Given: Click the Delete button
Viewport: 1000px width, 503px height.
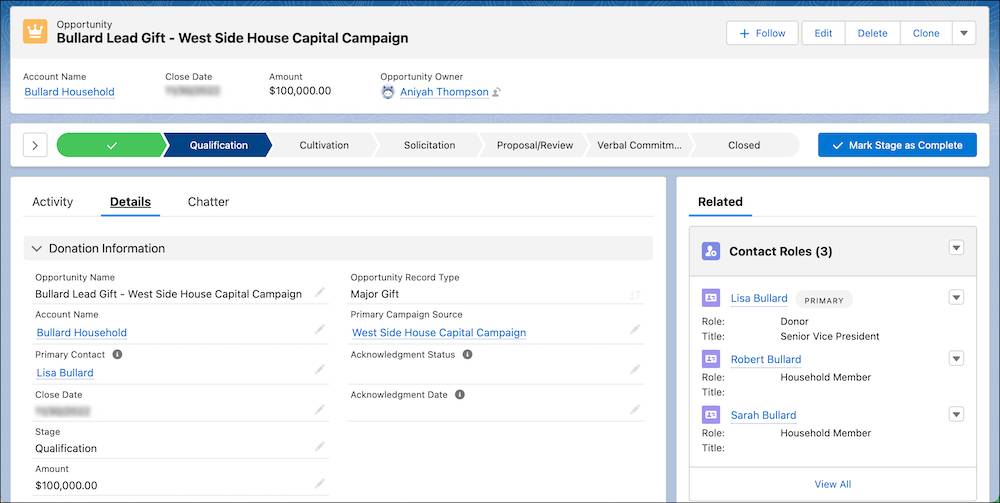Looking at the screenshot, I should (x=872, y=33).
